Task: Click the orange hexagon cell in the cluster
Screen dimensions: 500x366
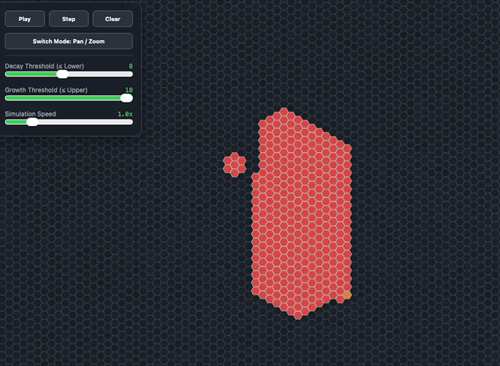Action: pos(347,295)
